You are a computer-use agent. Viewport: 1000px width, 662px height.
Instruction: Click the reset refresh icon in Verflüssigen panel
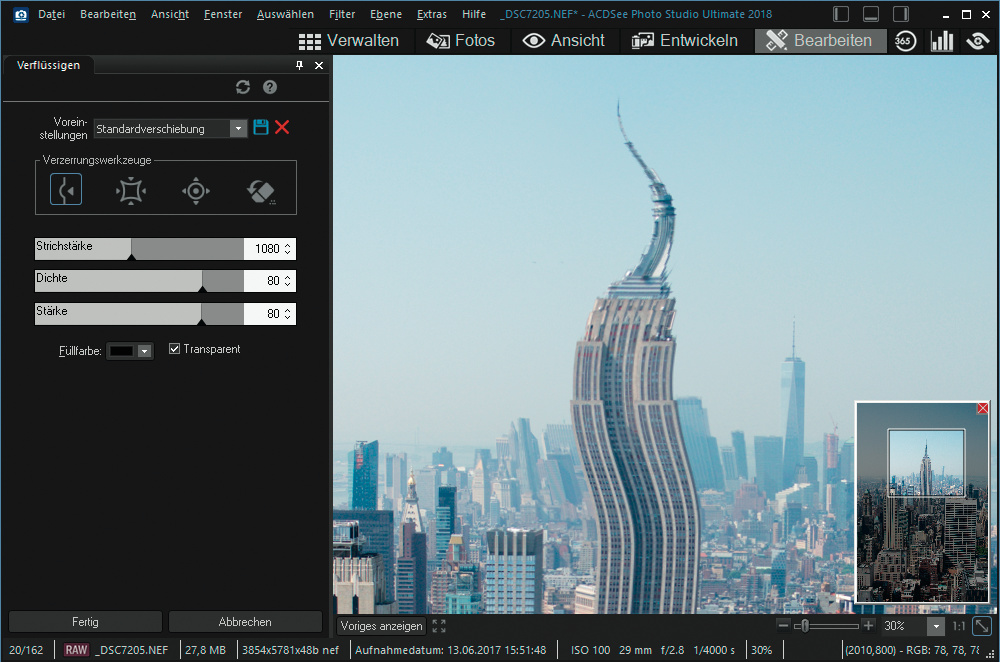(243, 88)
